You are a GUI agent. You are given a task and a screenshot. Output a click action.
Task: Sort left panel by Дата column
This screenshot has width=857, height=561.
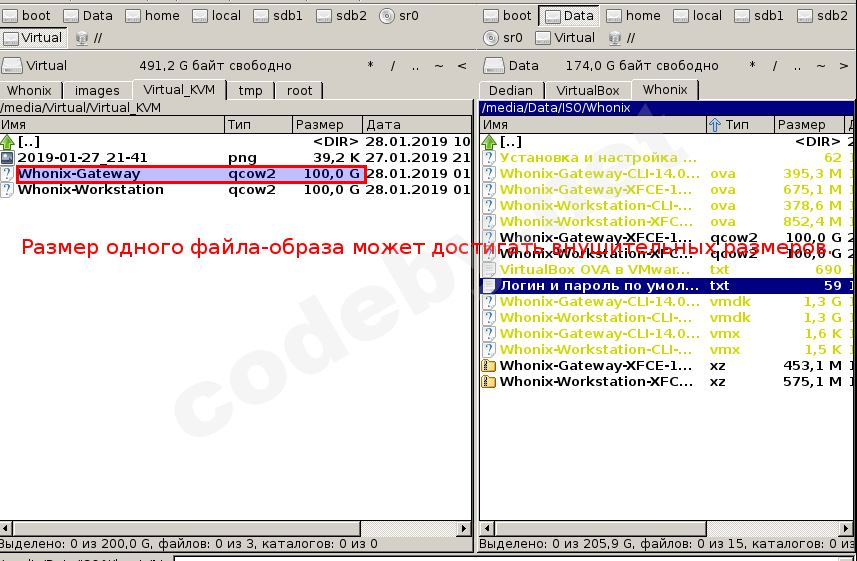tap(417, 125)
